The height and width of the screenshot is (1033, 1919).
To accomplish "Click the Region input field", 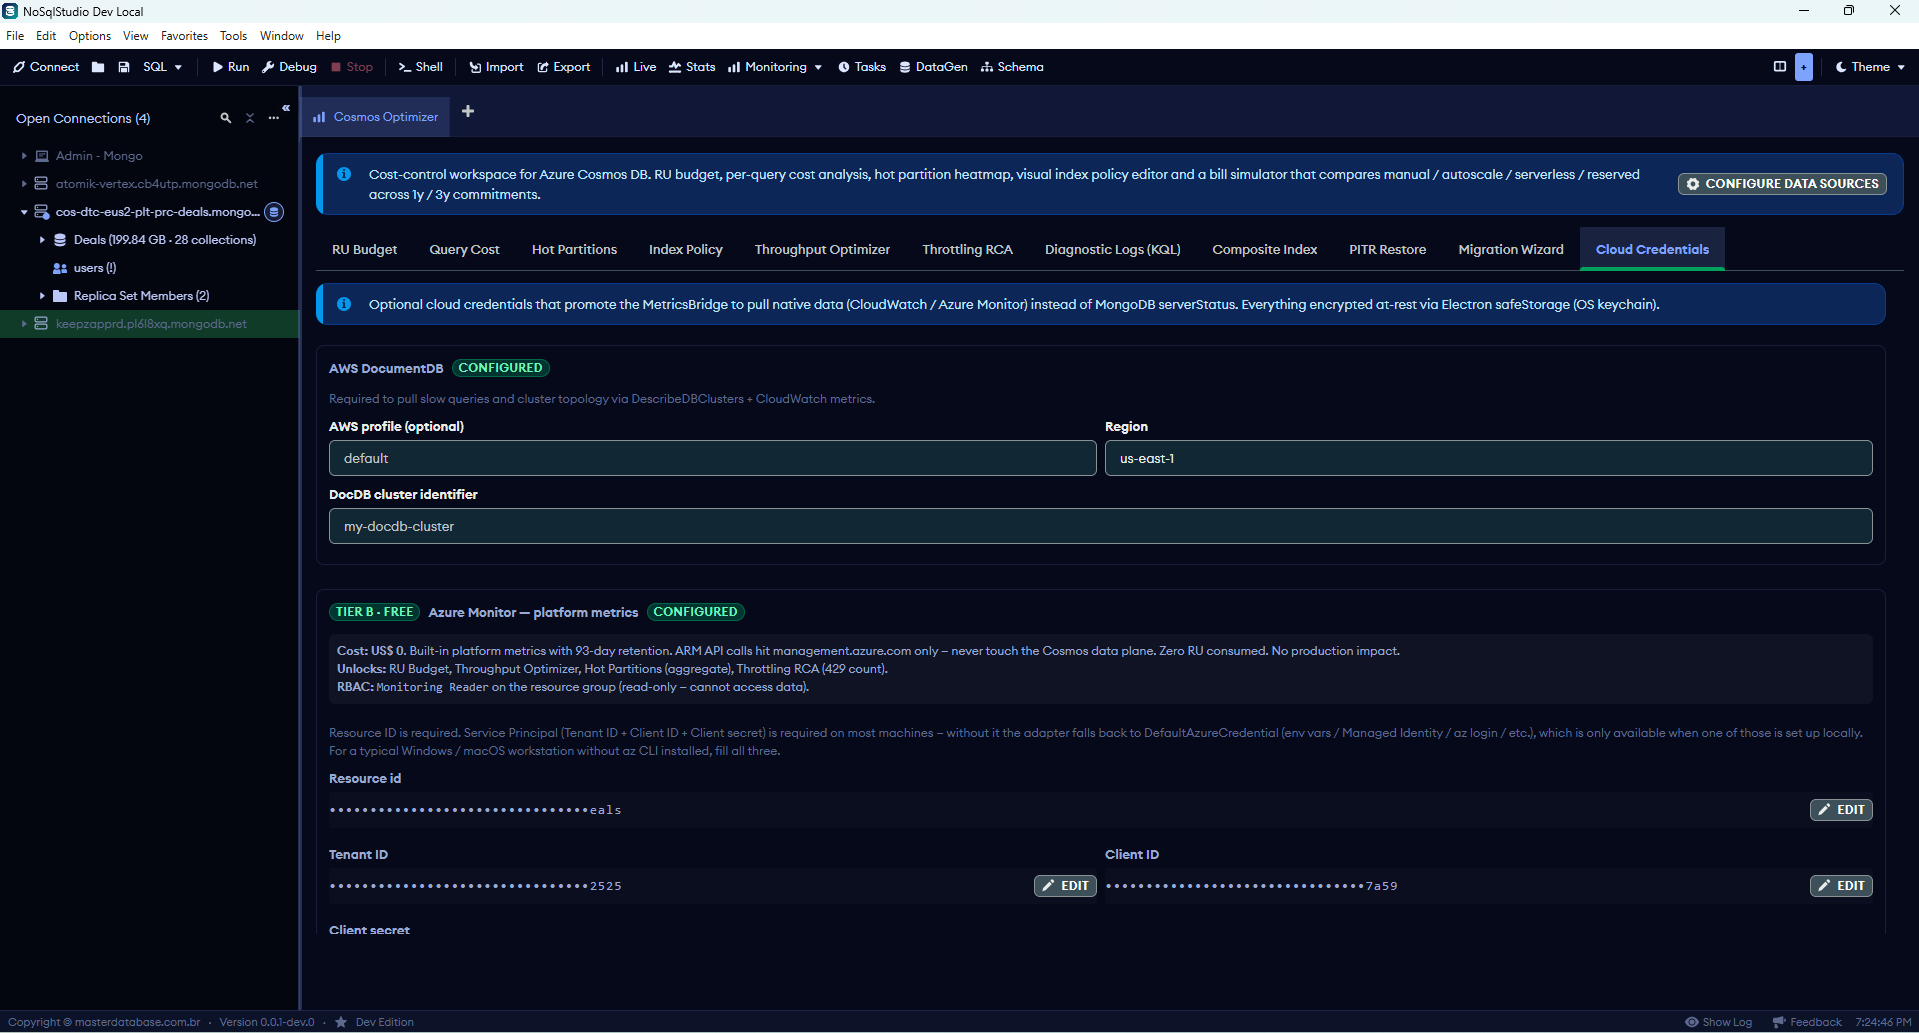I will 1488,458.
